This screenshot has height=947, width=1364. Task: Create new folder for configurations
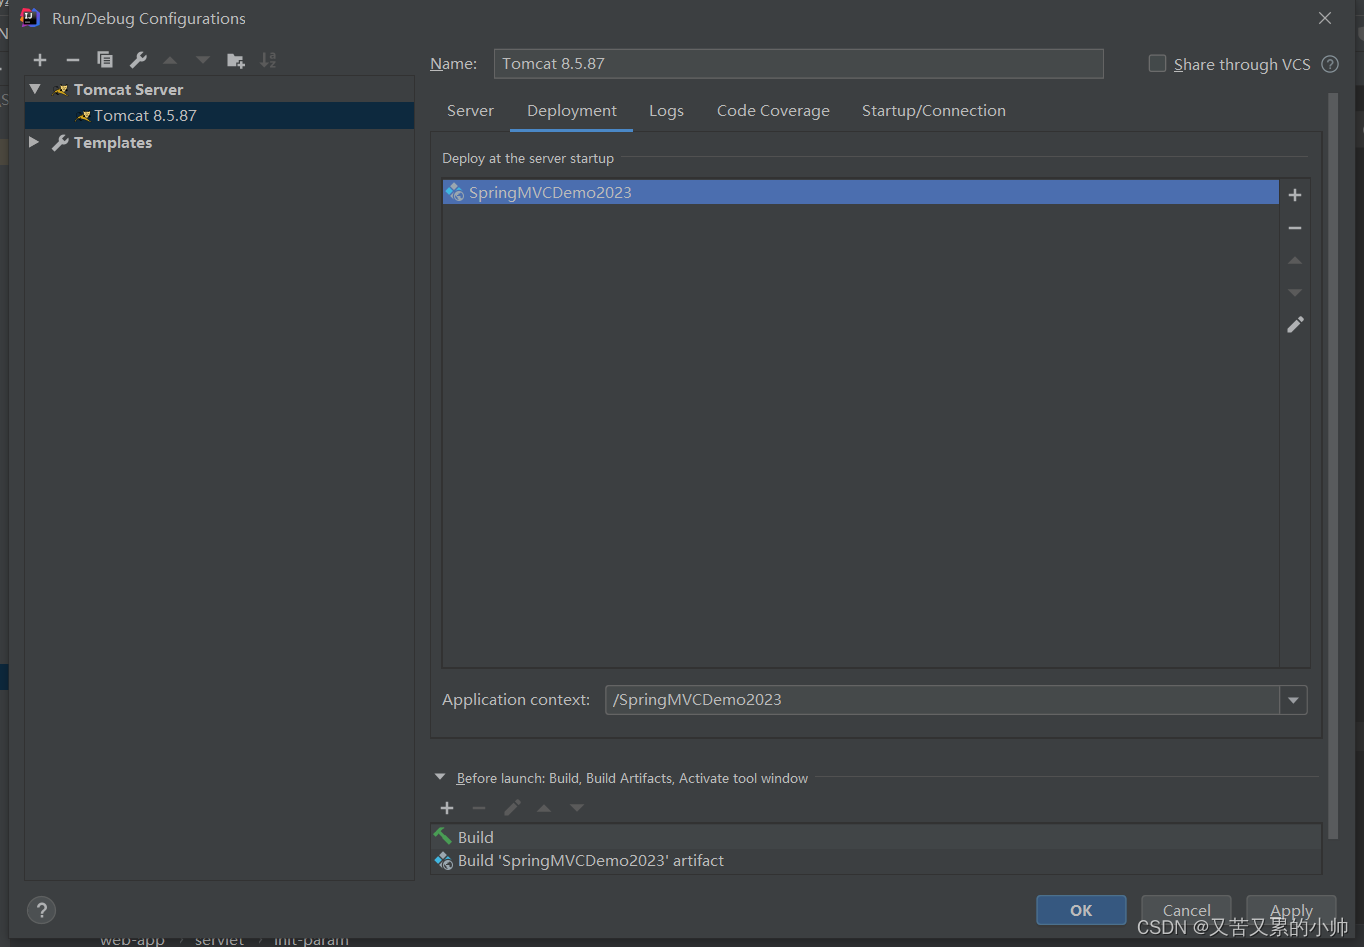236,60
